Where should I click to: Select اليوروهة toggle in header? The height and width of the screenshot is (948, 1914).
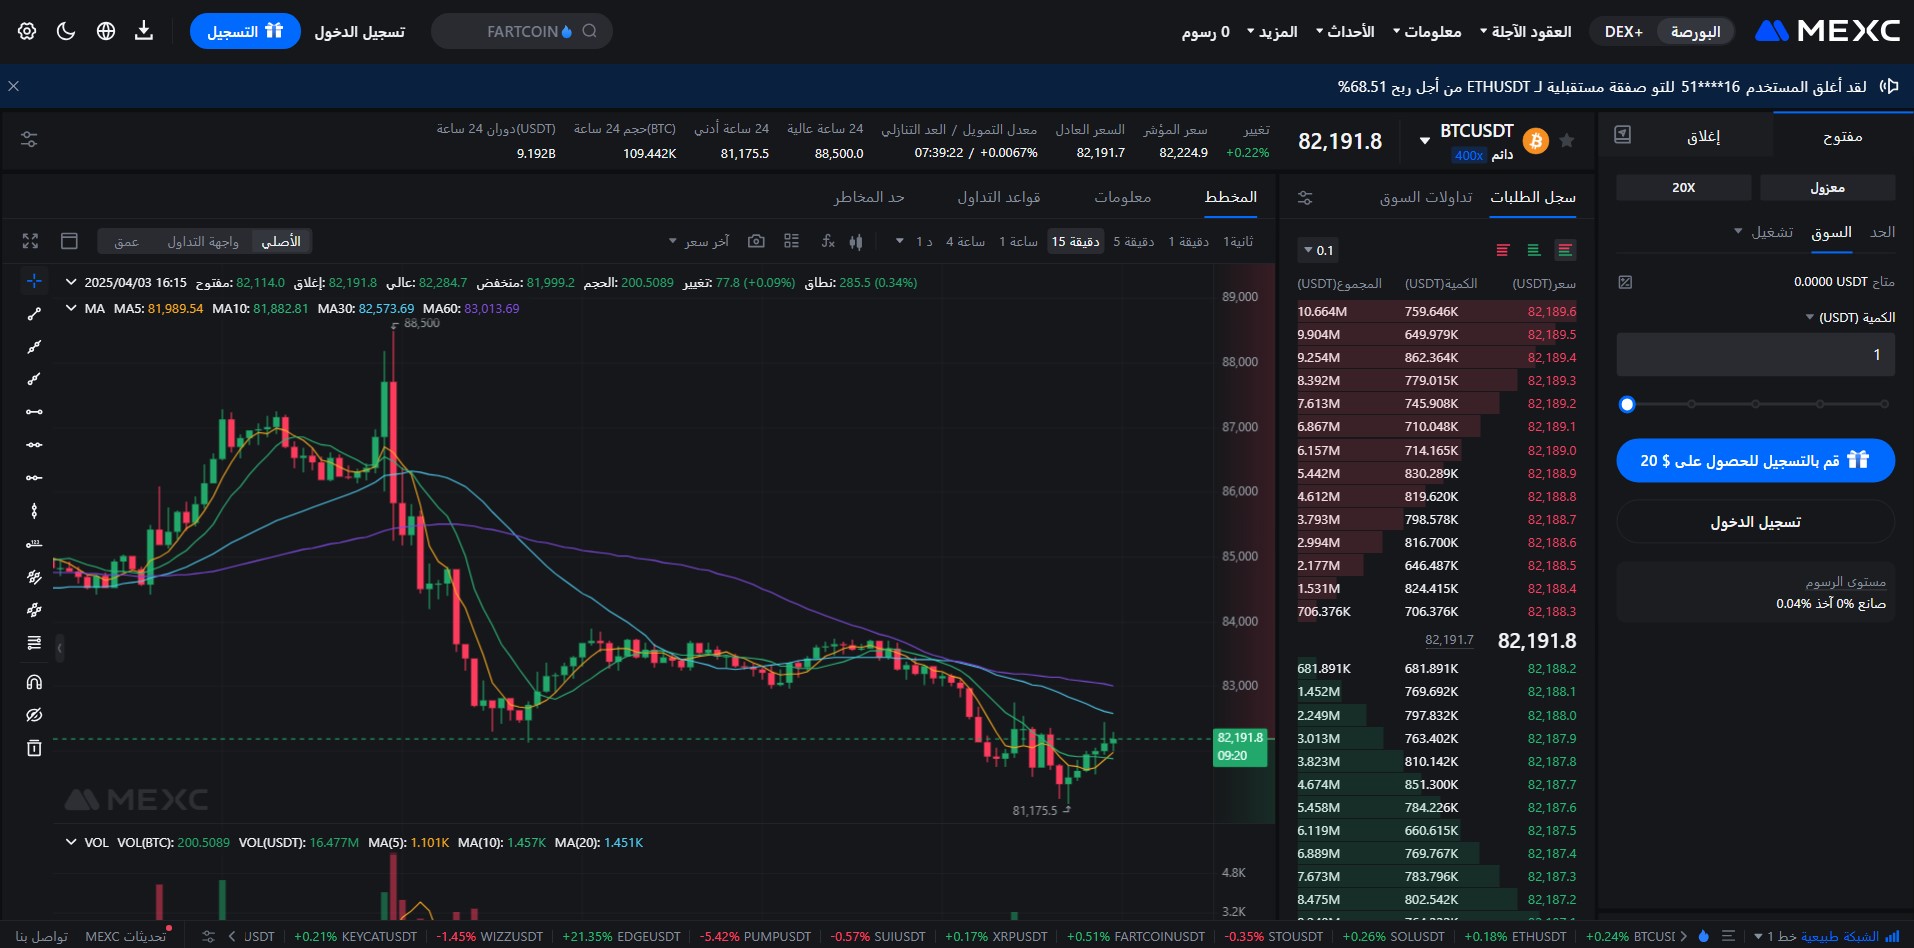point(1695,32)
